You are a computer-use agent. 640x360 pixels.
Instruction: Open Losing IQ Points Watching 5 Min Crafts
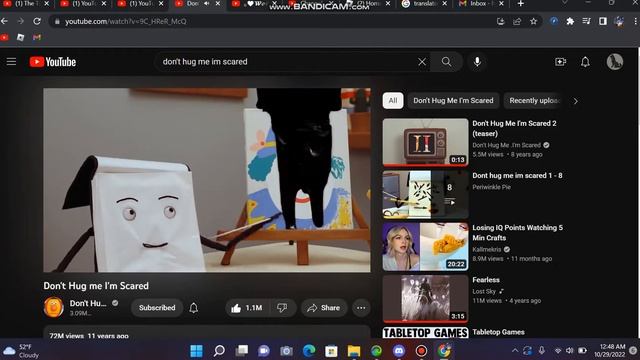pos(517,233)
